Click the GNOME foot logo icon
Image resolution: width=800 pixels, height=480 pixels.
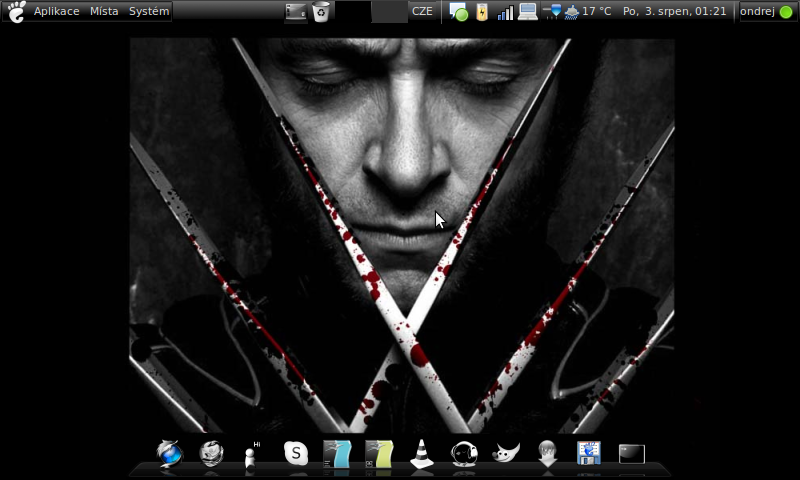(x=17, y=11)
